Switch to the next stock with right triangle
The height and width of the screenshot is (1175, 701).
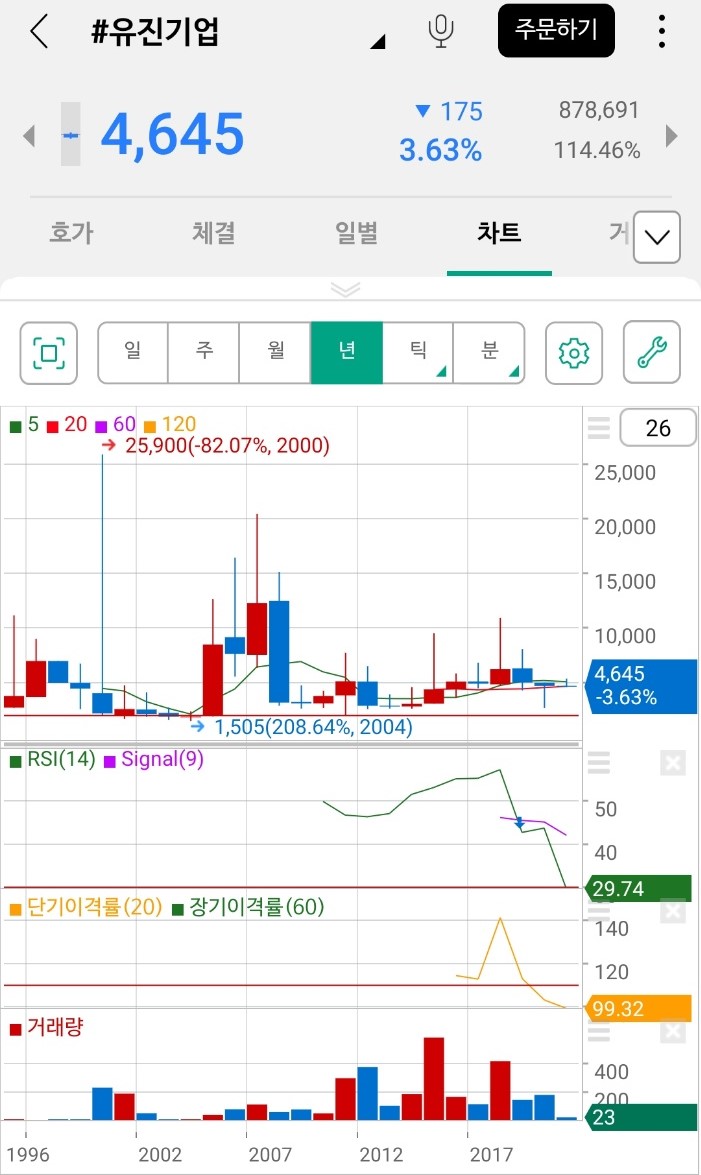[671, 136]
